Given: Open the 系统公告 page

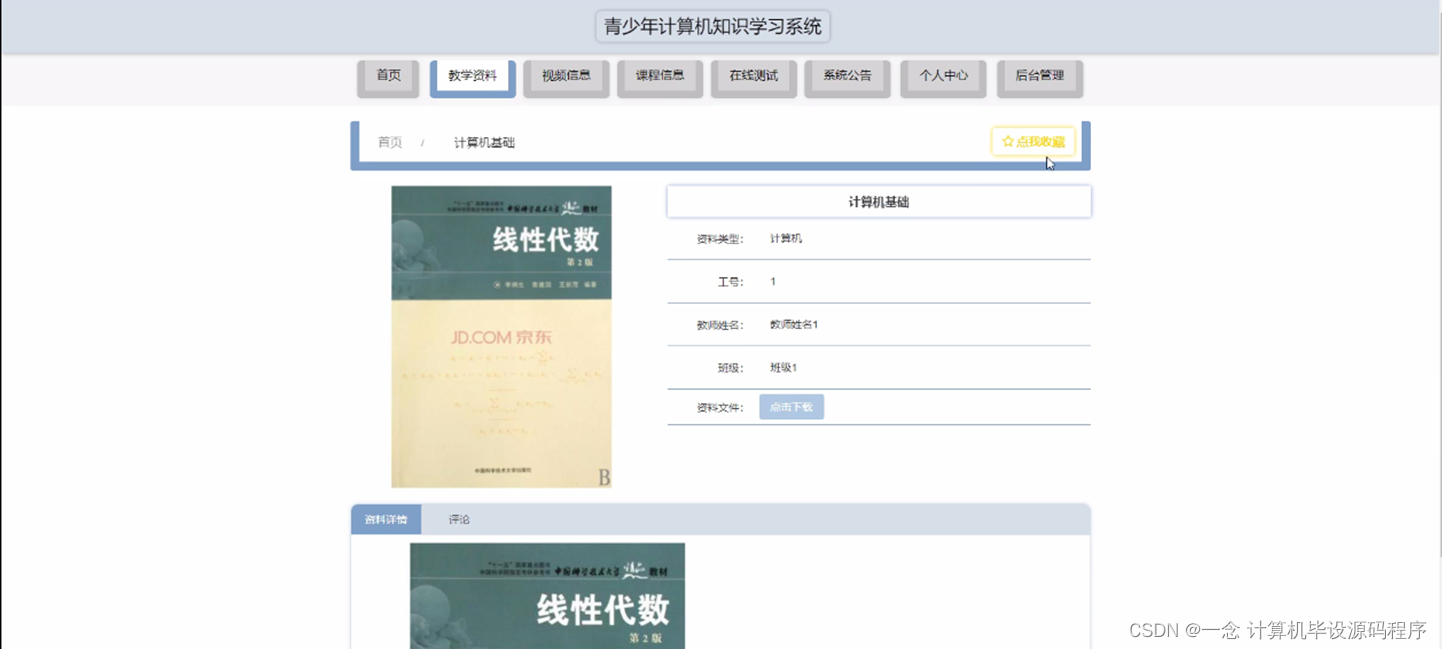Looking at the screenshot, I should click(x=847, y=77).
